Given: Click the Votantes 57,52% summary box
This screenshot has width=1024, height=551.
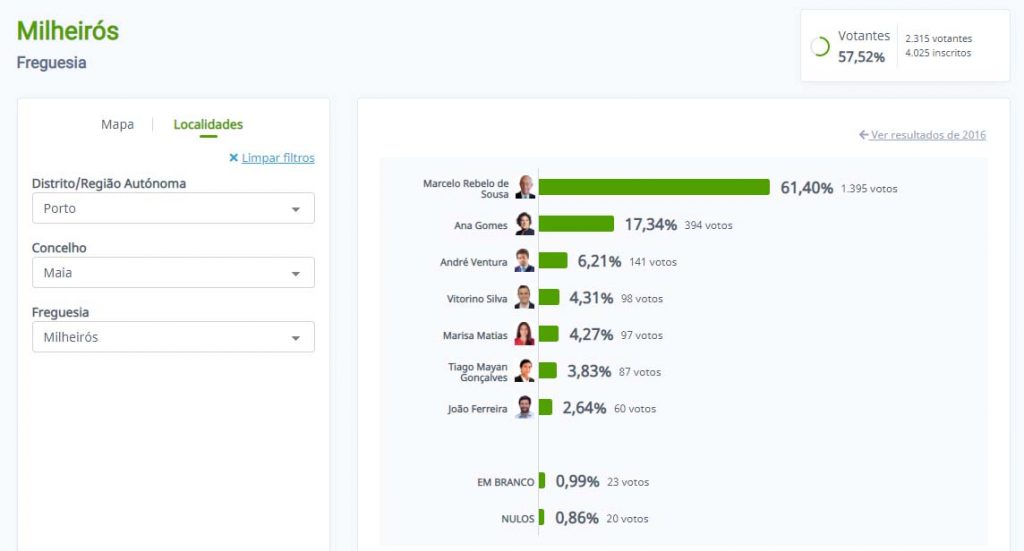Looking at the screenshot, I should click(x=904, y=46).
